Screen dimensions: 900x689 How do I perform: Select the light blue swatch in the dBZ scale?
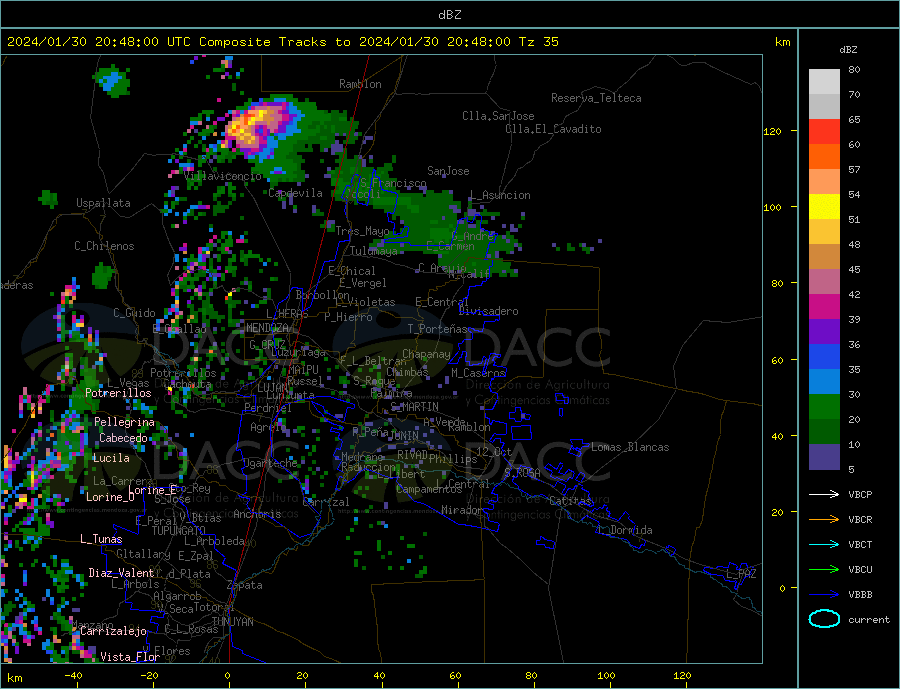(824, 382)
